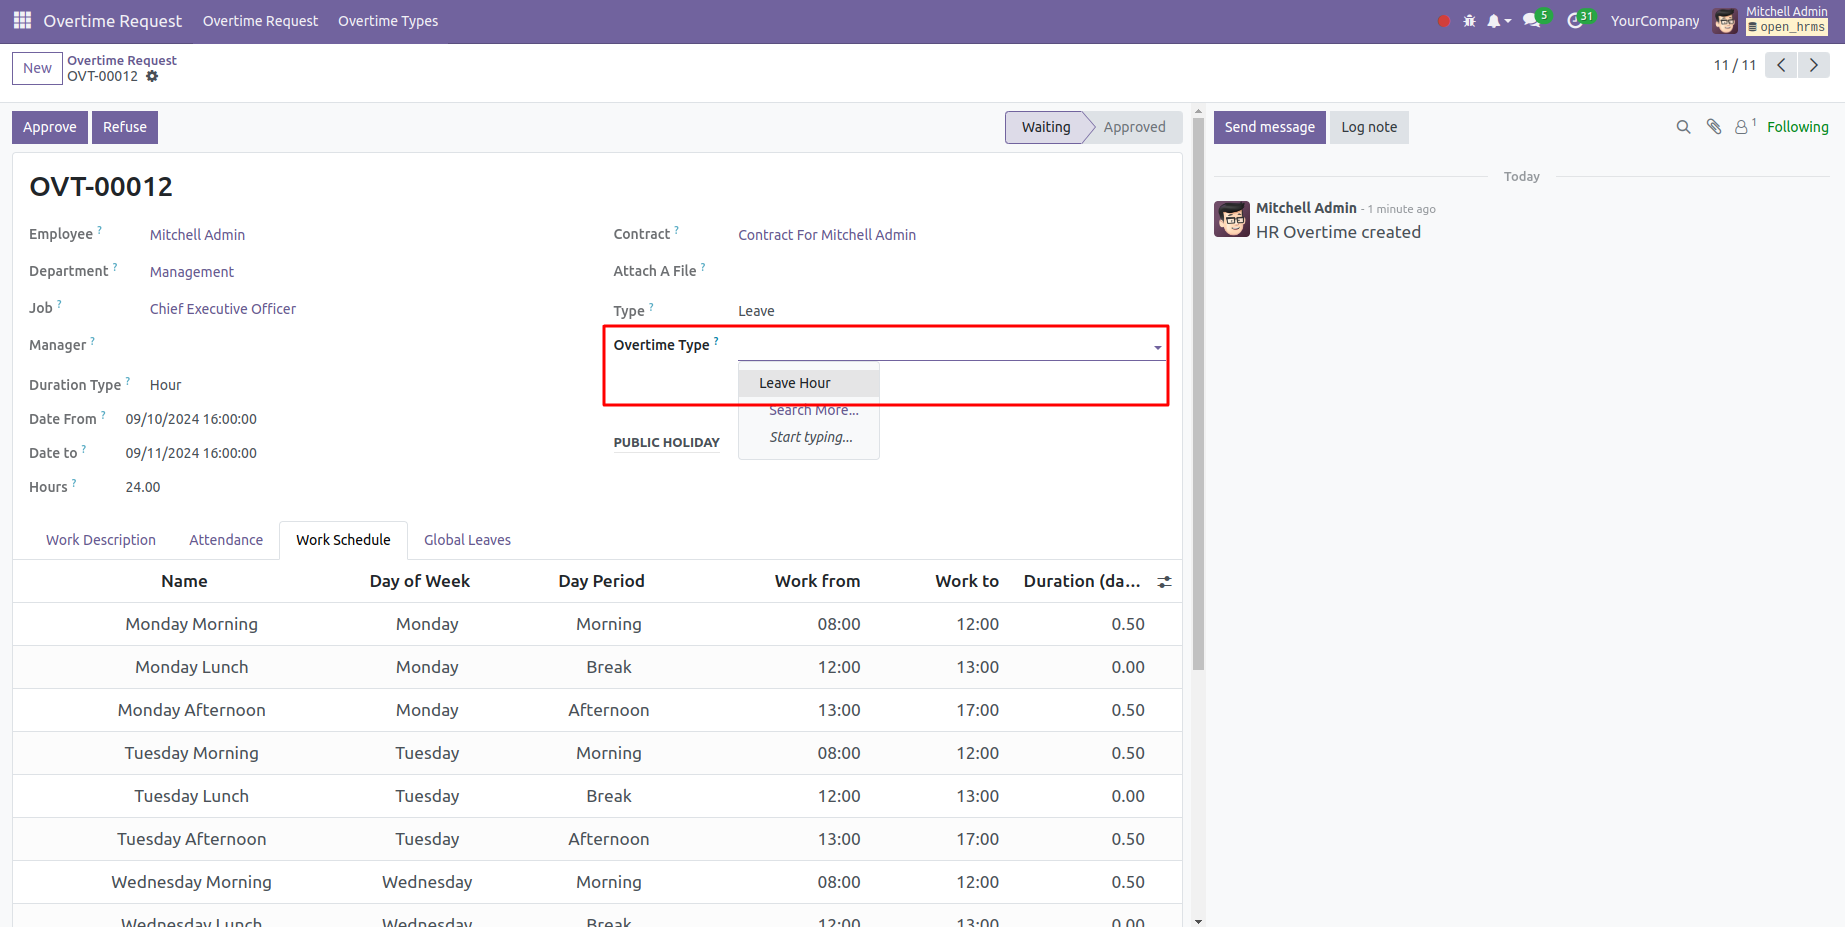
Task: Open the main apps grid menu
Action: [22, 21]
